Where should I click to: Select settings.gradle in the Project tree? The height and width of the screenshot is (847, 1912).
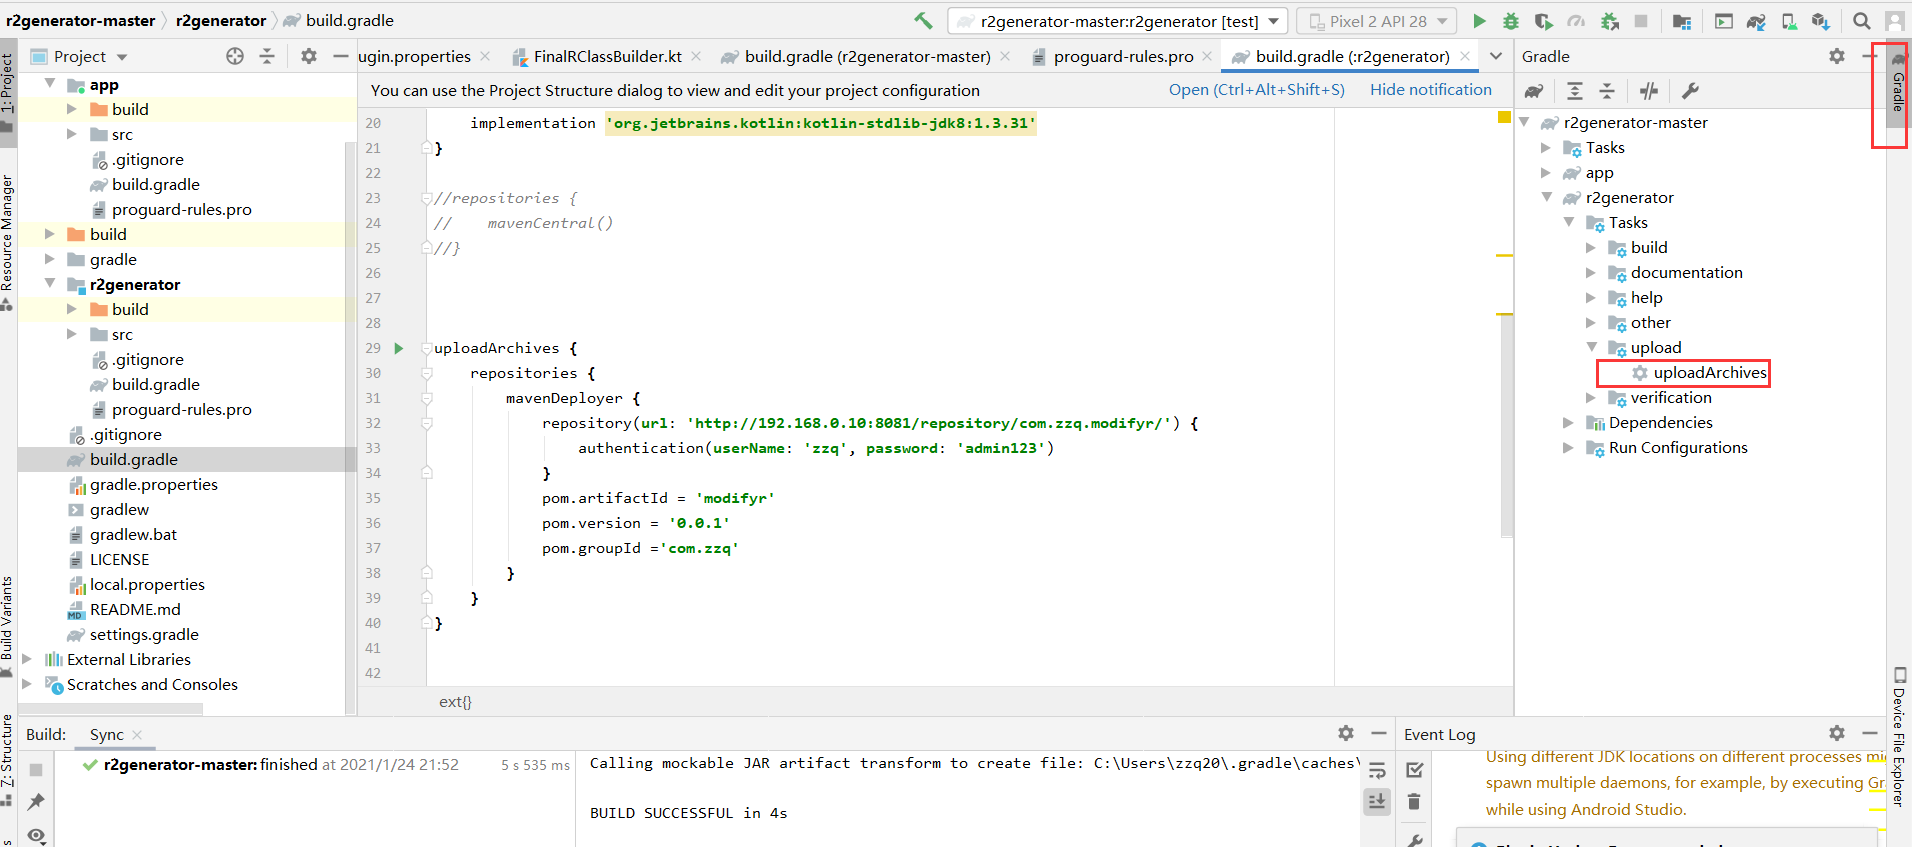[x=144, y=634]
